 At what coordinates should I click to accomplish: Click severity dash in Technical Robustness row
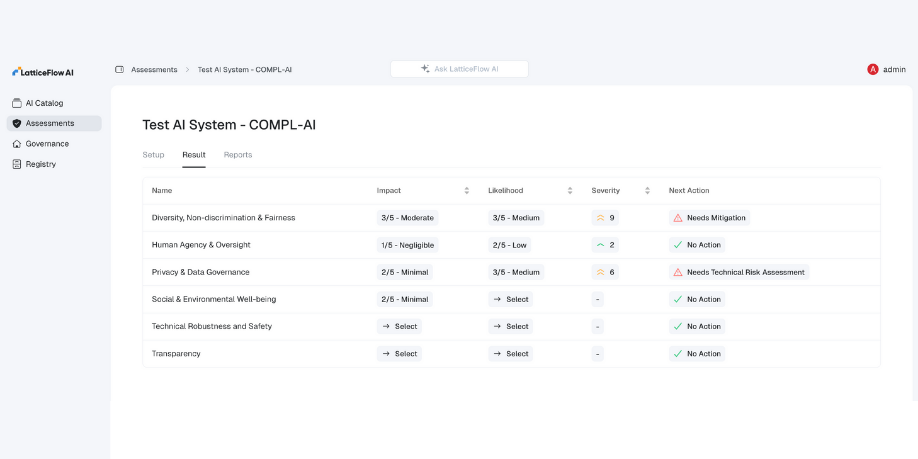[597, 327]
